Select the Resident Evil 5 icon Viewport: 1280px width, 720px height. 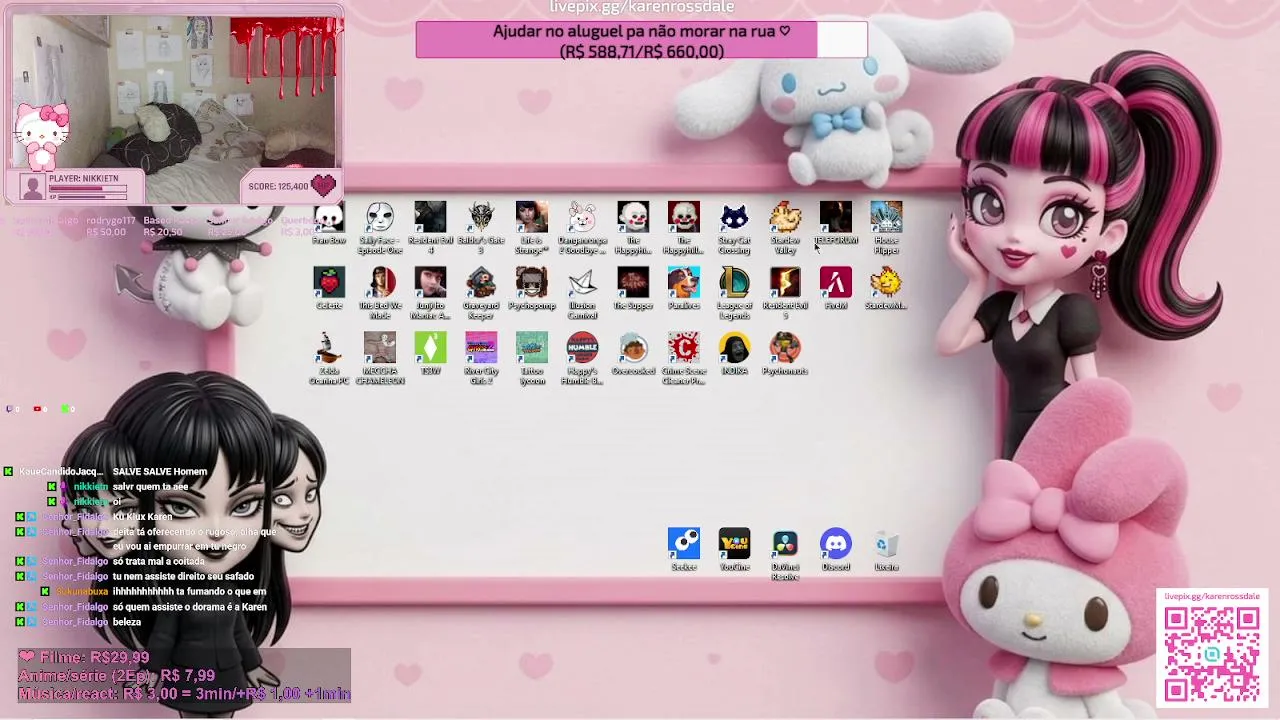(785, 293)
